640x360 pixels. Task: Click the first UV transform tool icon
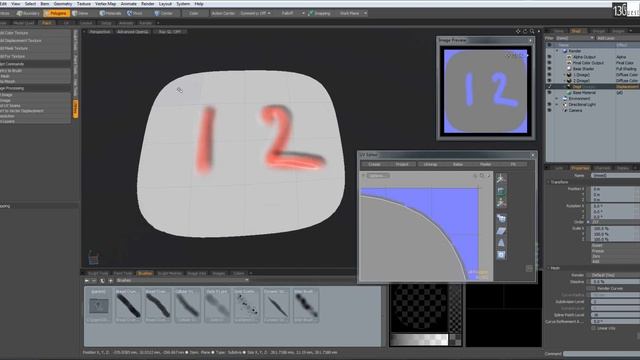click(x=501, y=178)
